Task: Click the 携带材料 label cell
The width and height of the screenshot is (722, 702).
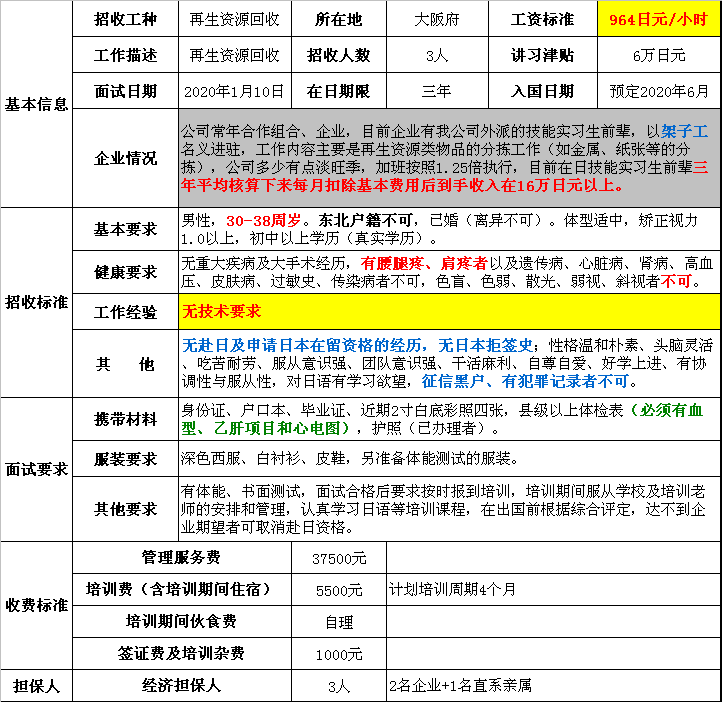Action: pyautogui.click(x=125, y=419)
